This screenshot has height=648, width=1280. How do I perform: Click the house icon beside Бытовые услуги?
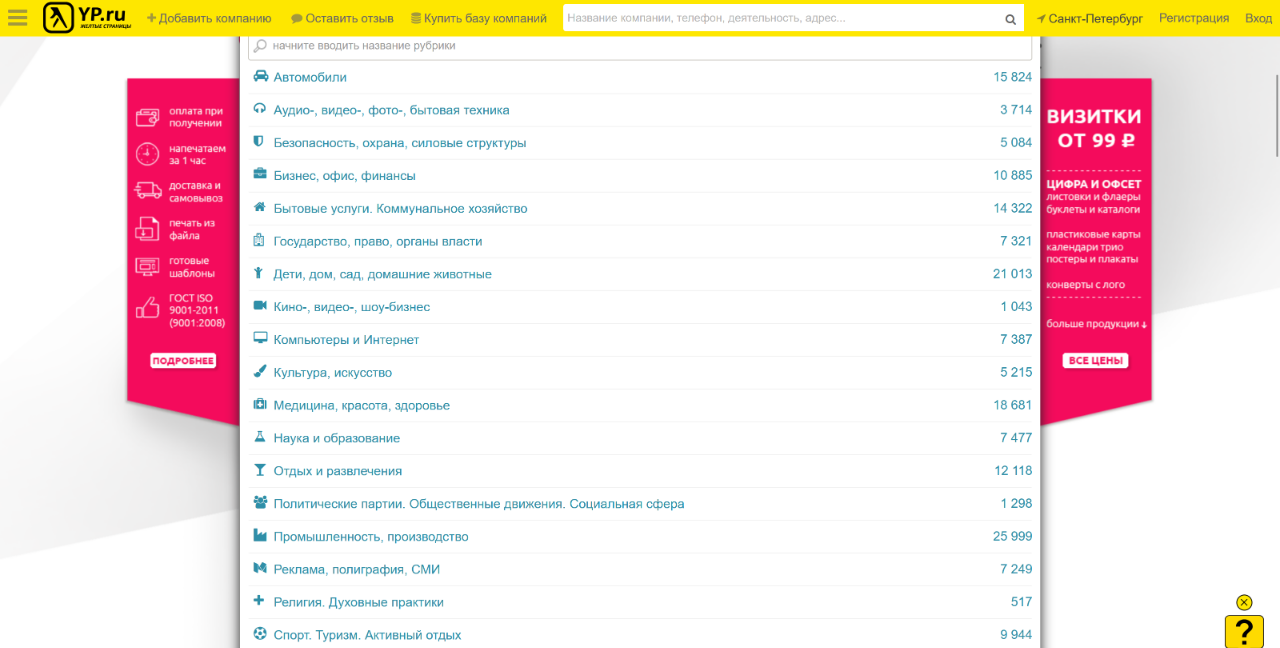[260, 207]
